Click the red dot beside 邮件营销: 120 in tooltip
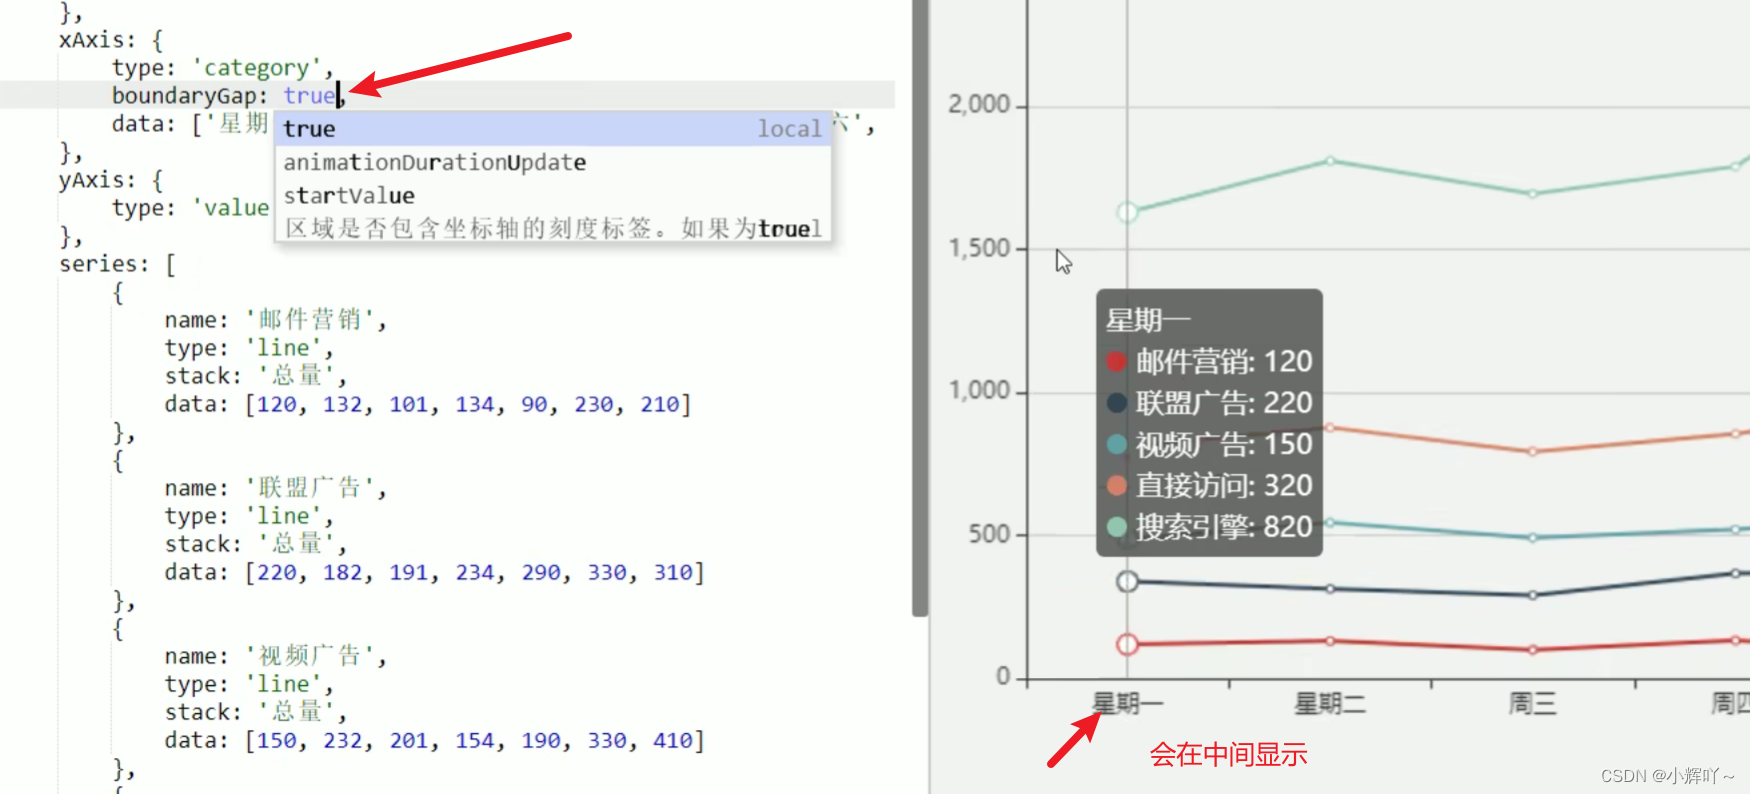The height and width of the screenshot is (794, 1750). click(x=1117, y=361)
